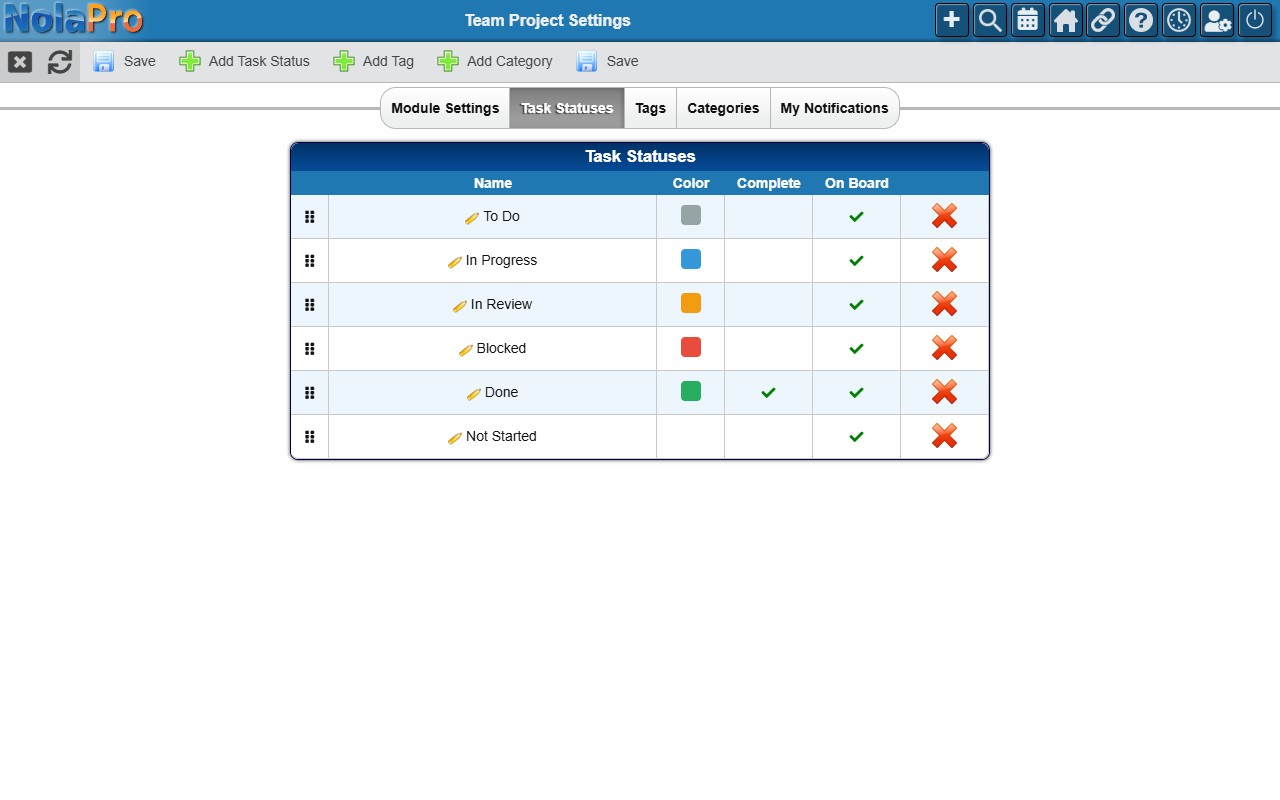The width and height of the screenshot is (1280, 800).
Task: Toggle On Board checkmark for In Review
Action: (856, 305)
